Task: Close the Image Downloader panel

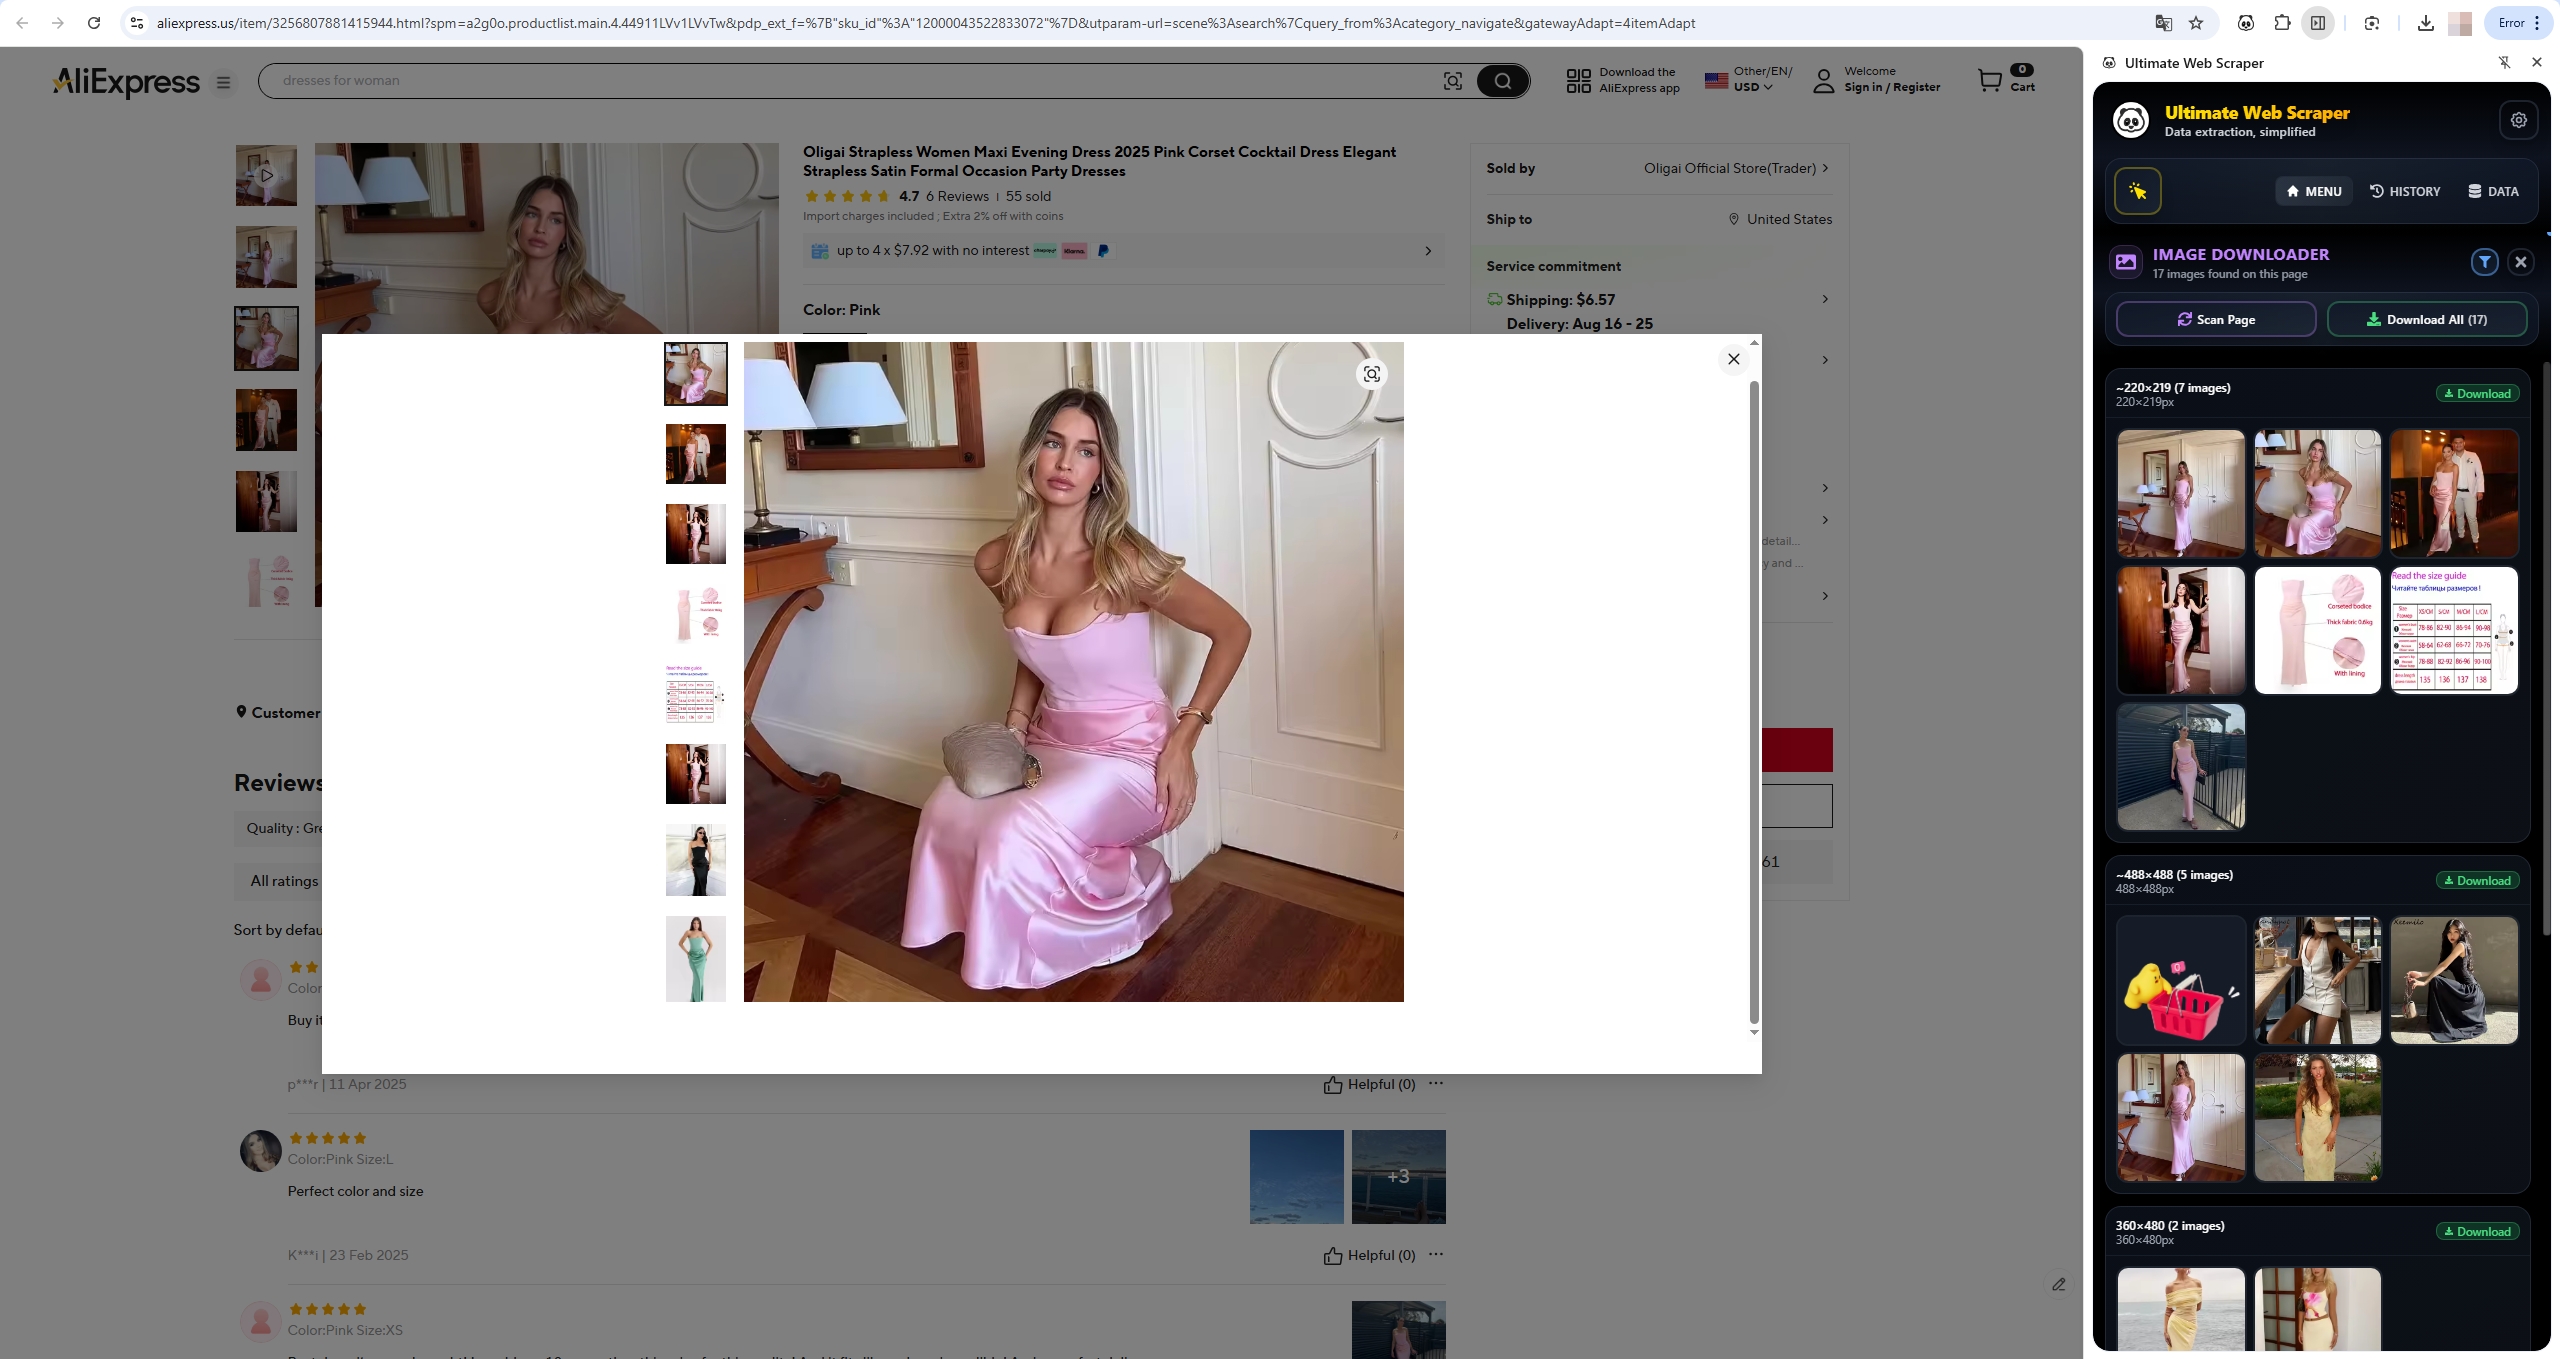Action: [x=2521, y=262]
